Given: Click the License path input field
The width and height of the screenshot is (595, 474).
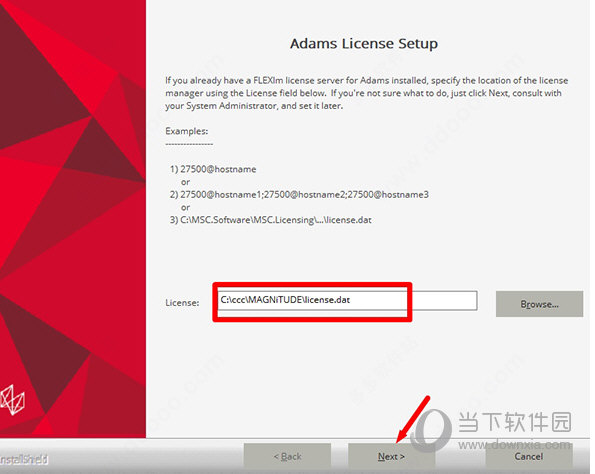Looking at the screenshot, I should (347, 301).
